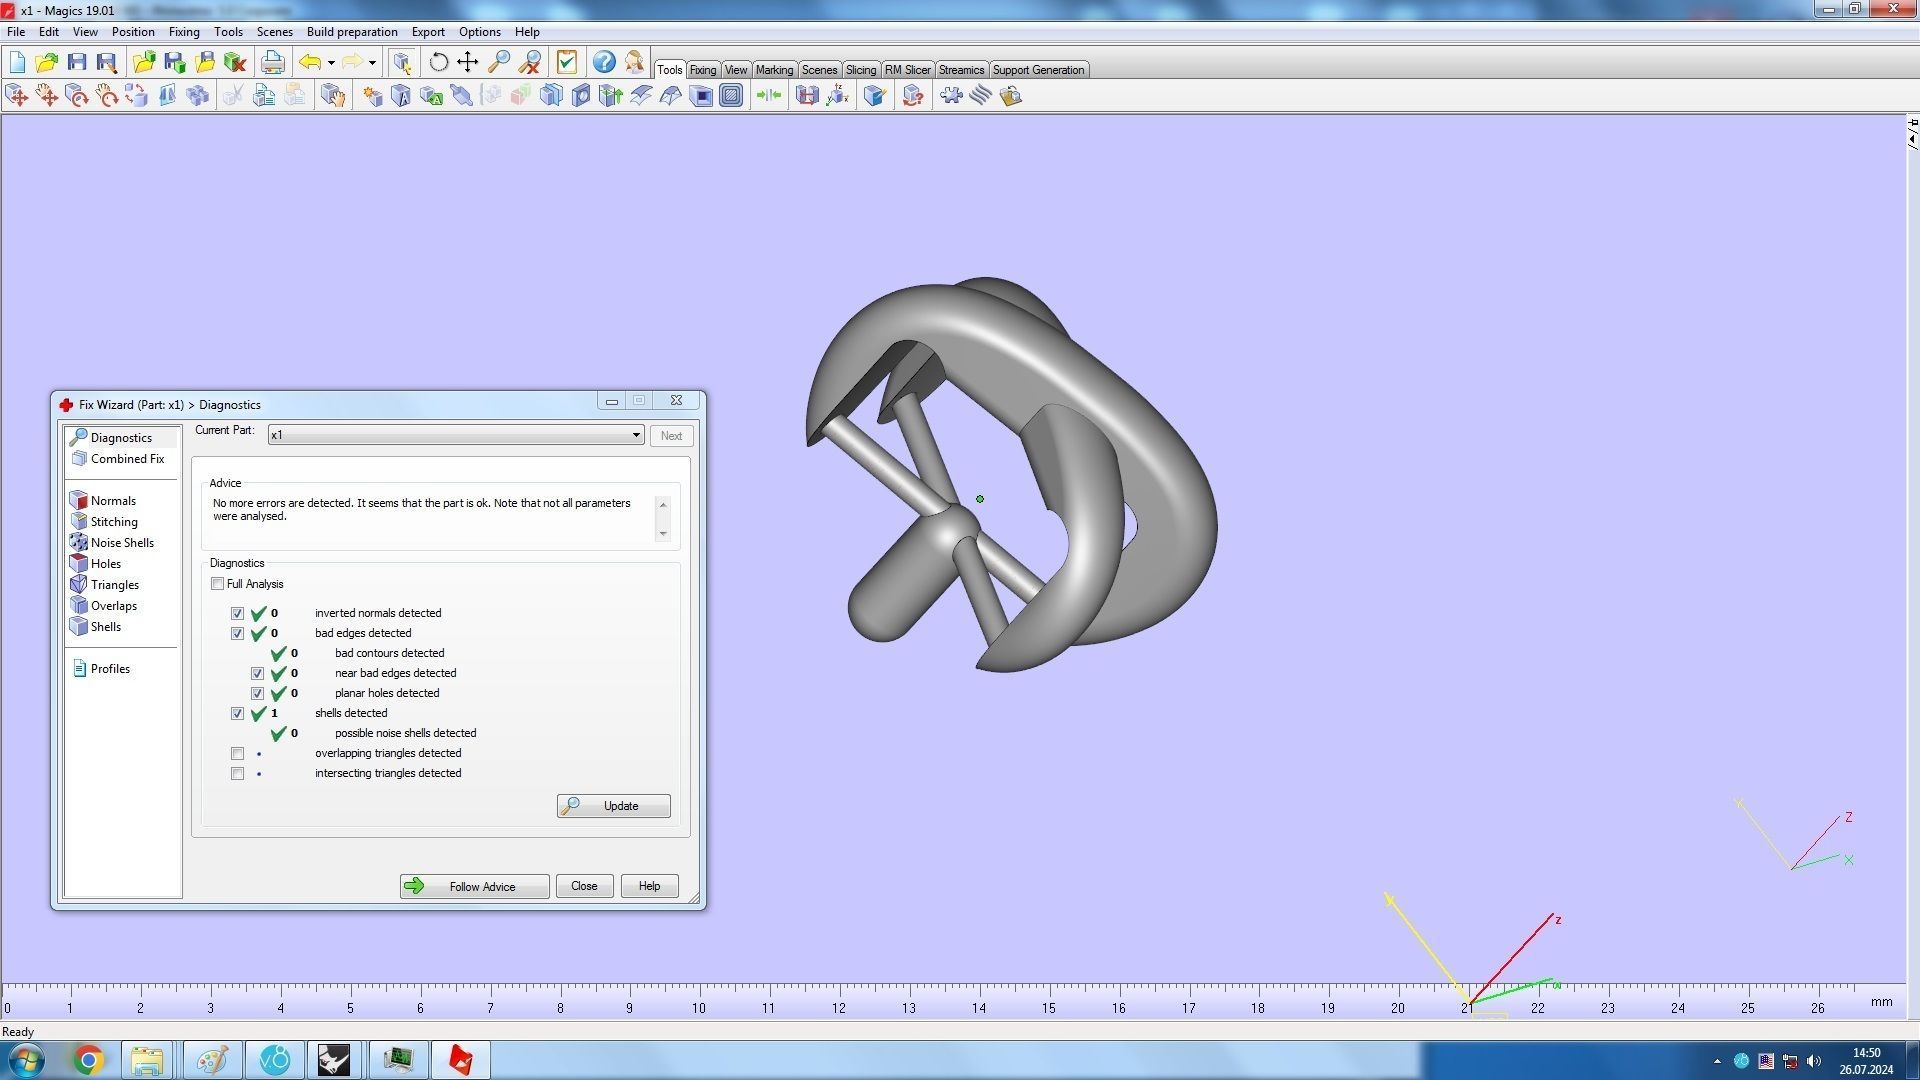Expand the Redo history dropdown arrow

[372, 63]
